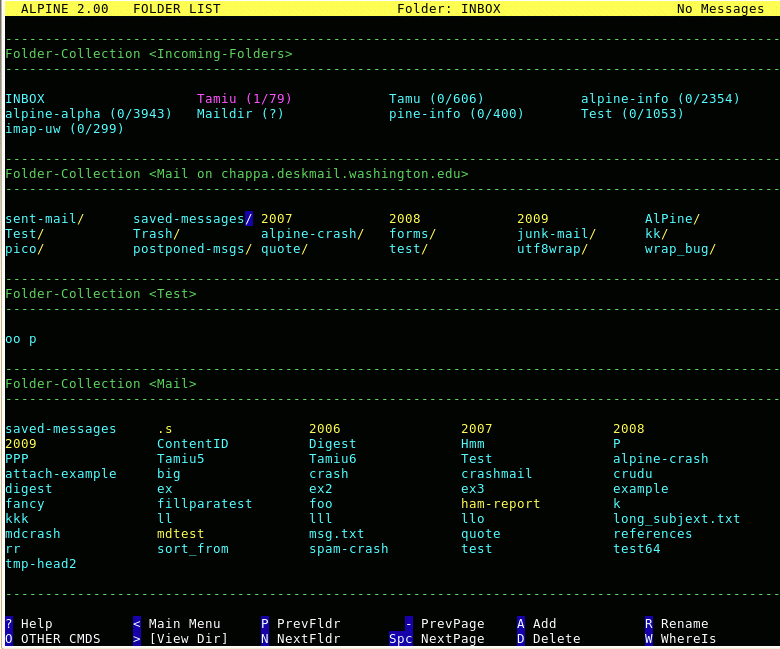The width and height of the screenshot is (780, 649).
Task: Open the mdtest folder
Action: point(181,534)
